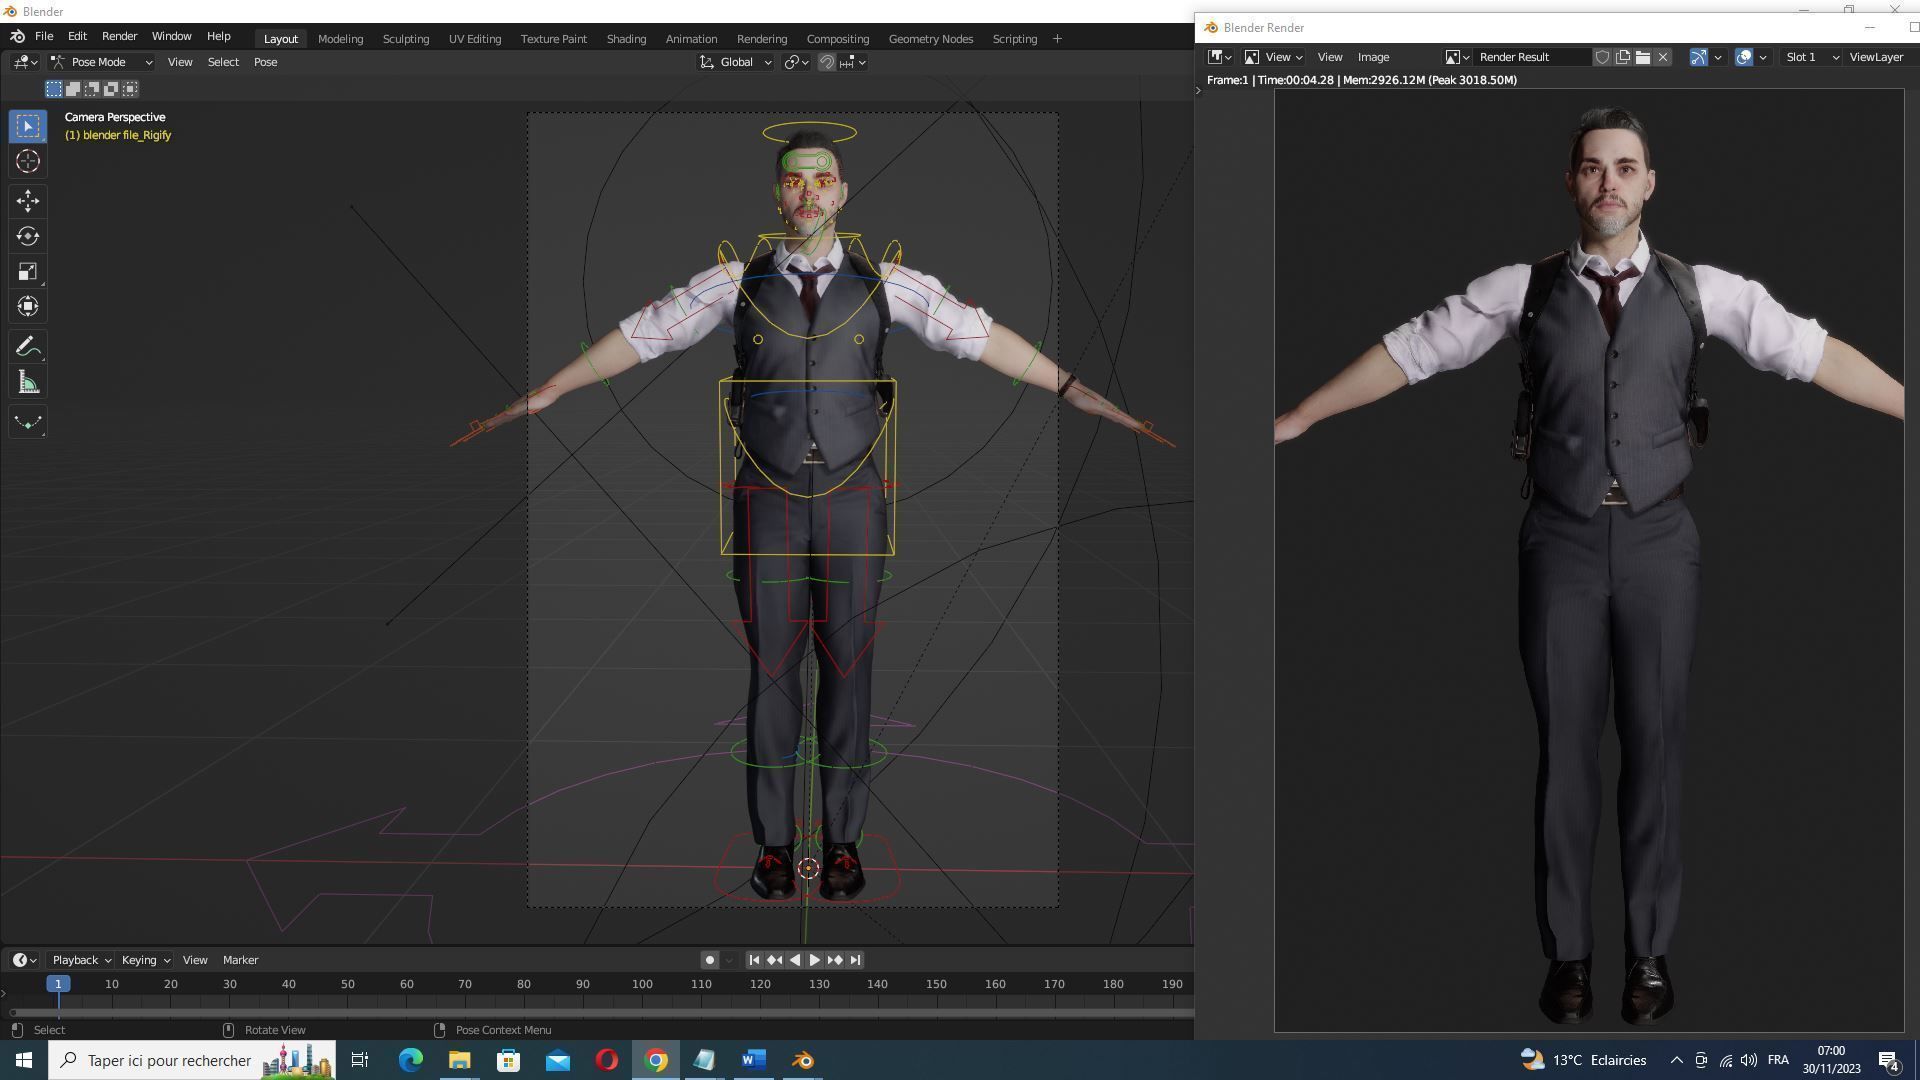This screenshot has width=1920, height=1080.
Task: Set selection mode to Intersect
Action: pos(130,89)
